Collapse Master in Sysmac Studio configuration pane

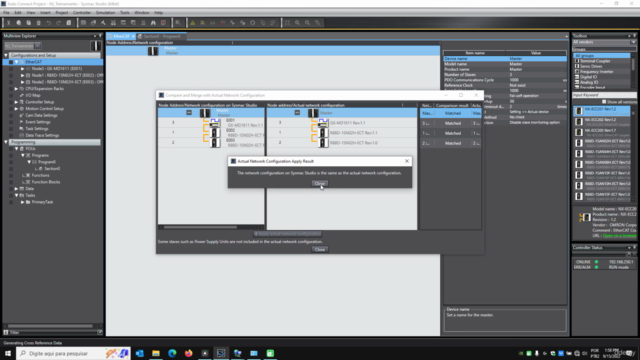(189, 112)
